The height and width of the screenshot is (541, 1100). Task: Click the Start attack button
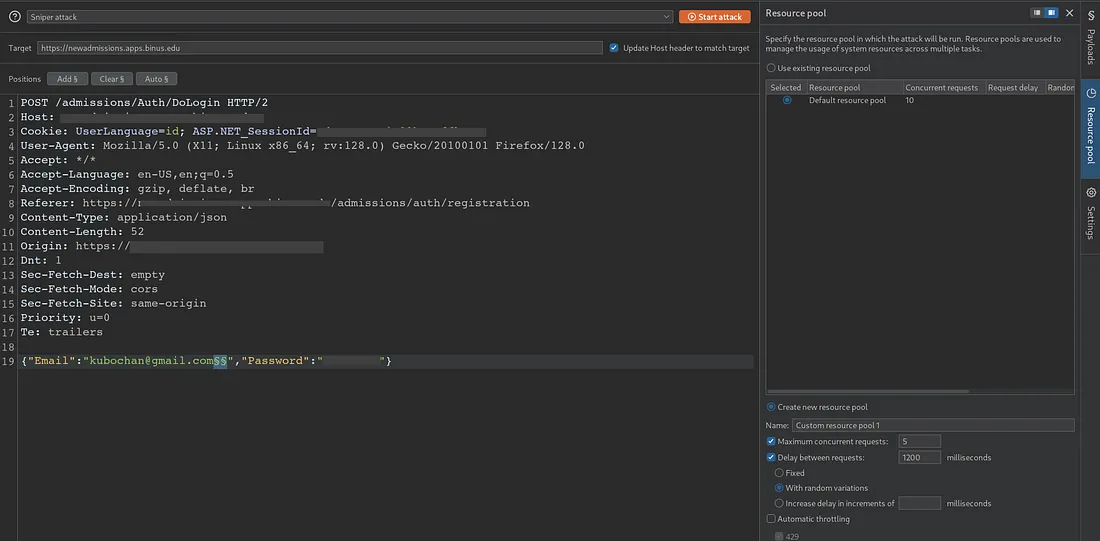(714, 17)
